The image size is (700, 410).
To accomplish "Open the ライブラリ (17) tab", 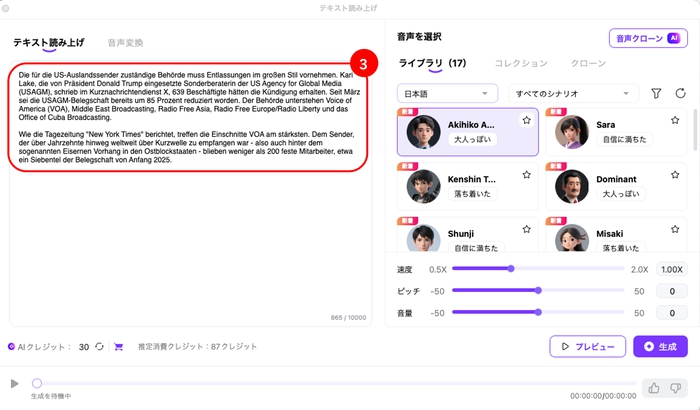I will coord(432,63).
